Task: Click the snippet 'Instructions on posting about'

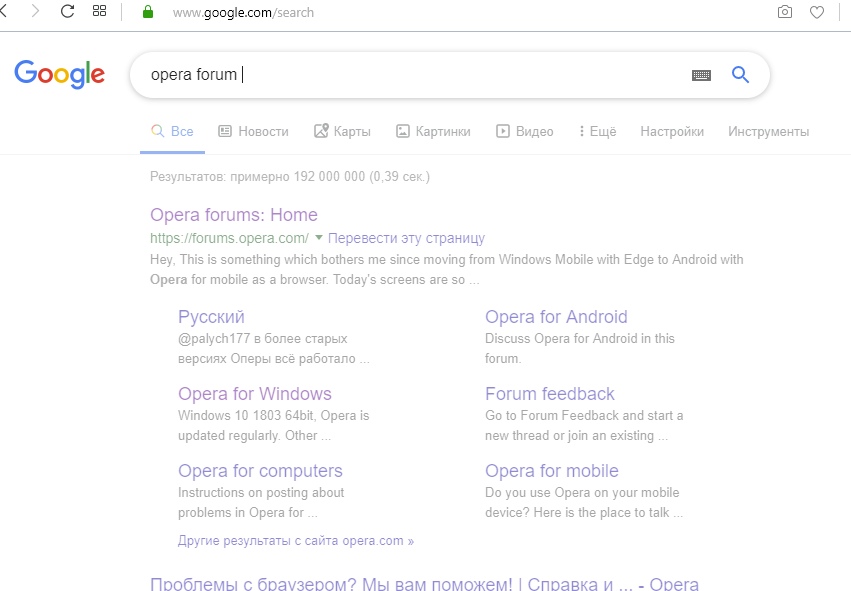Action: 261,493
